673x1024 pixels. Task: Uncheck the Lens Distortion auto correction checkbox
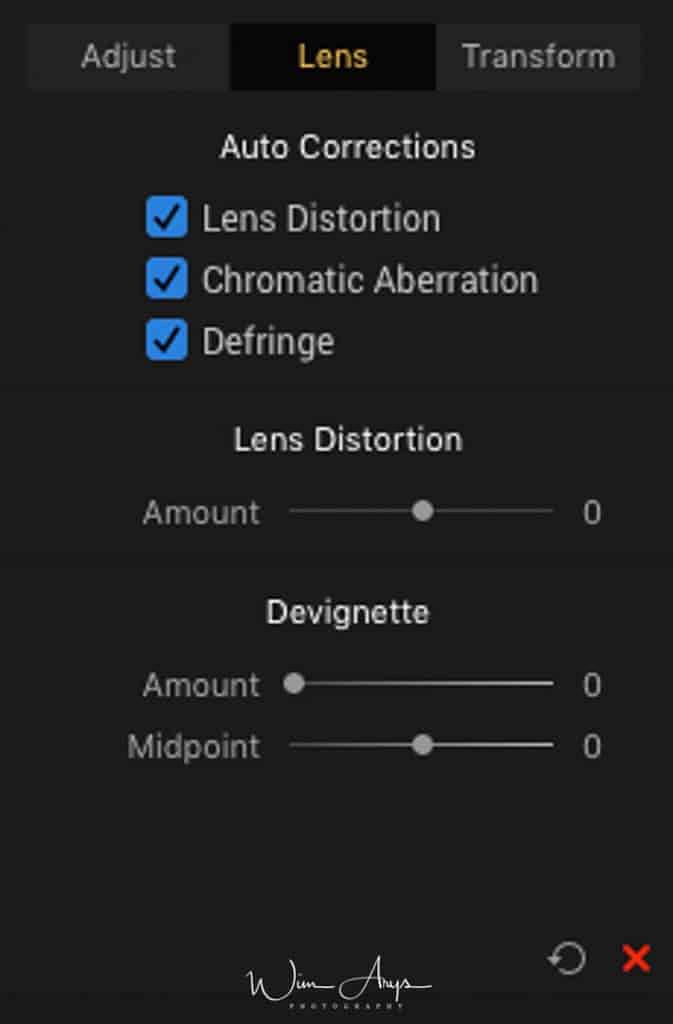[166, 217]
